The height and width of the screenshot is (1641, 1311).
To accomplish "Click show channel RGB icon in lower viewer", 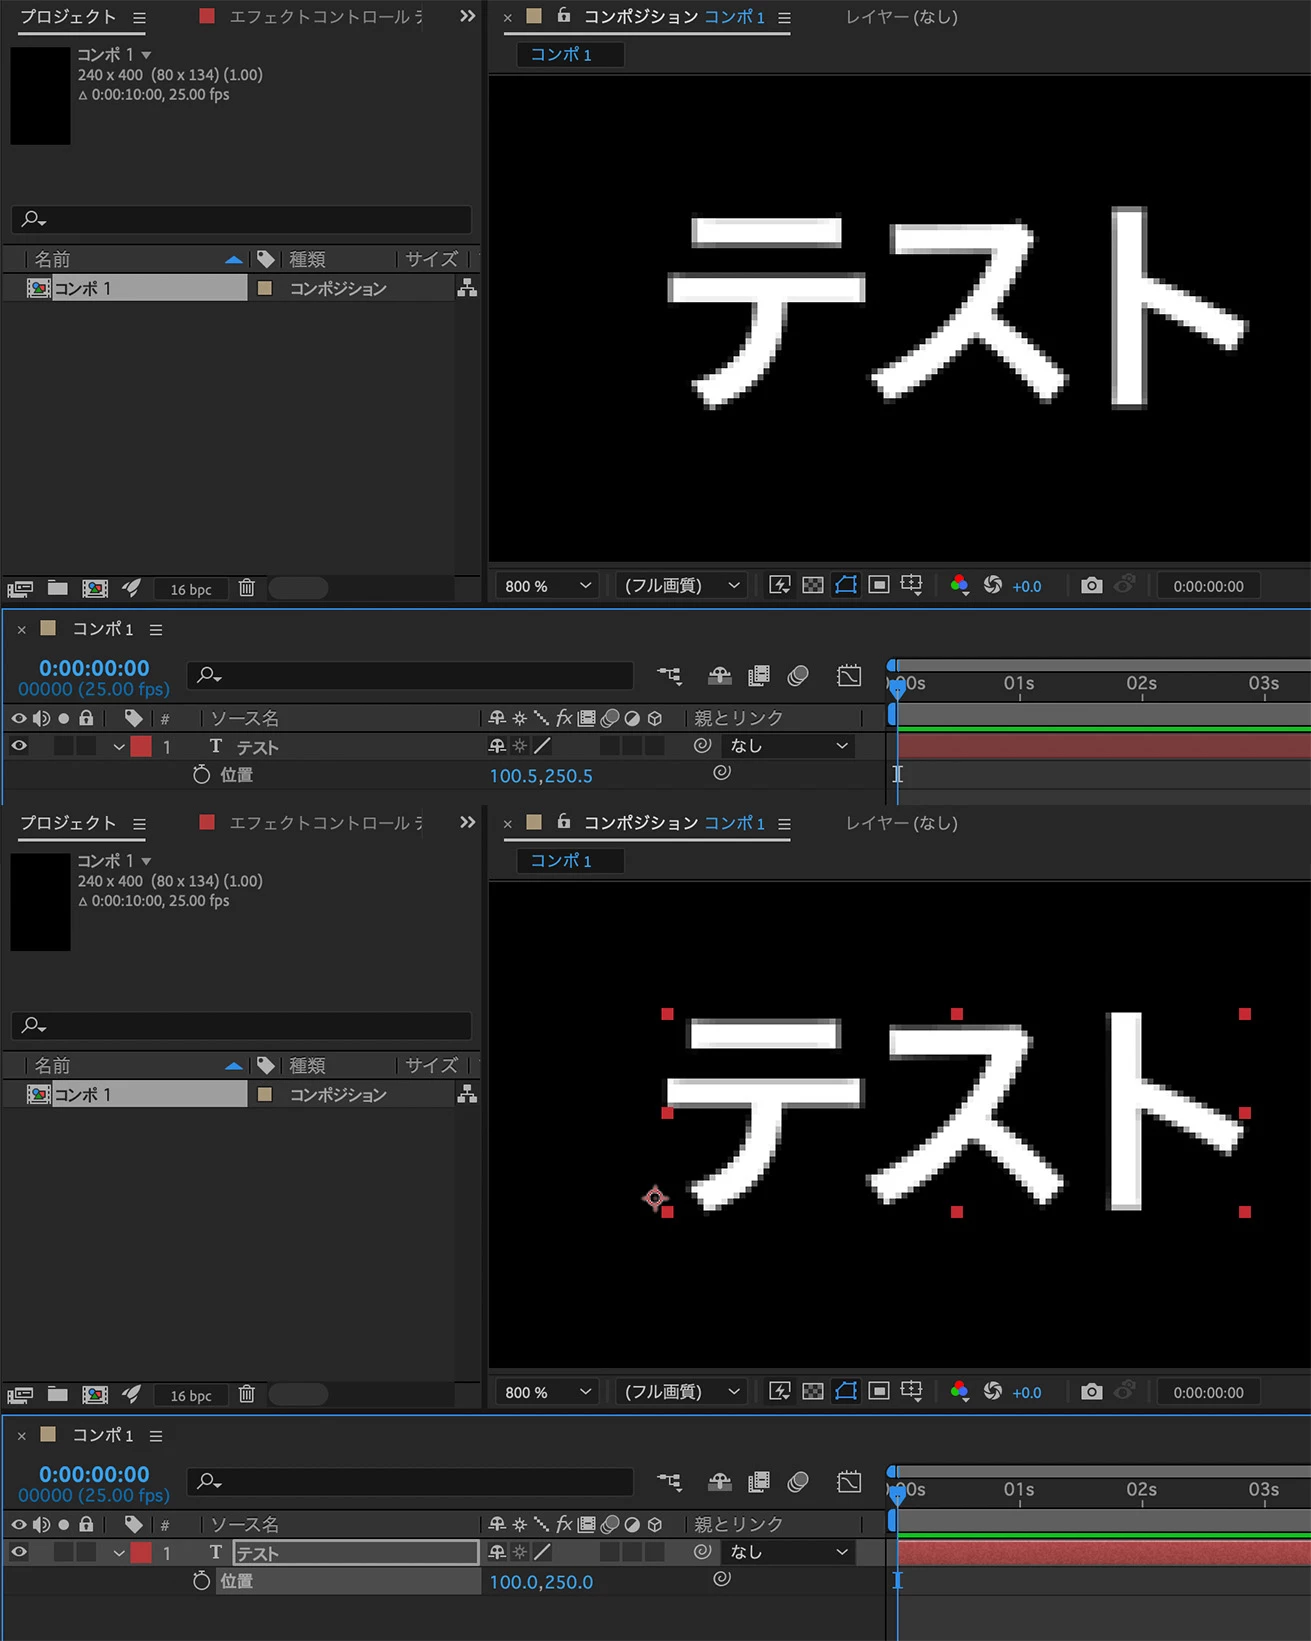I will click(959, 1391).
